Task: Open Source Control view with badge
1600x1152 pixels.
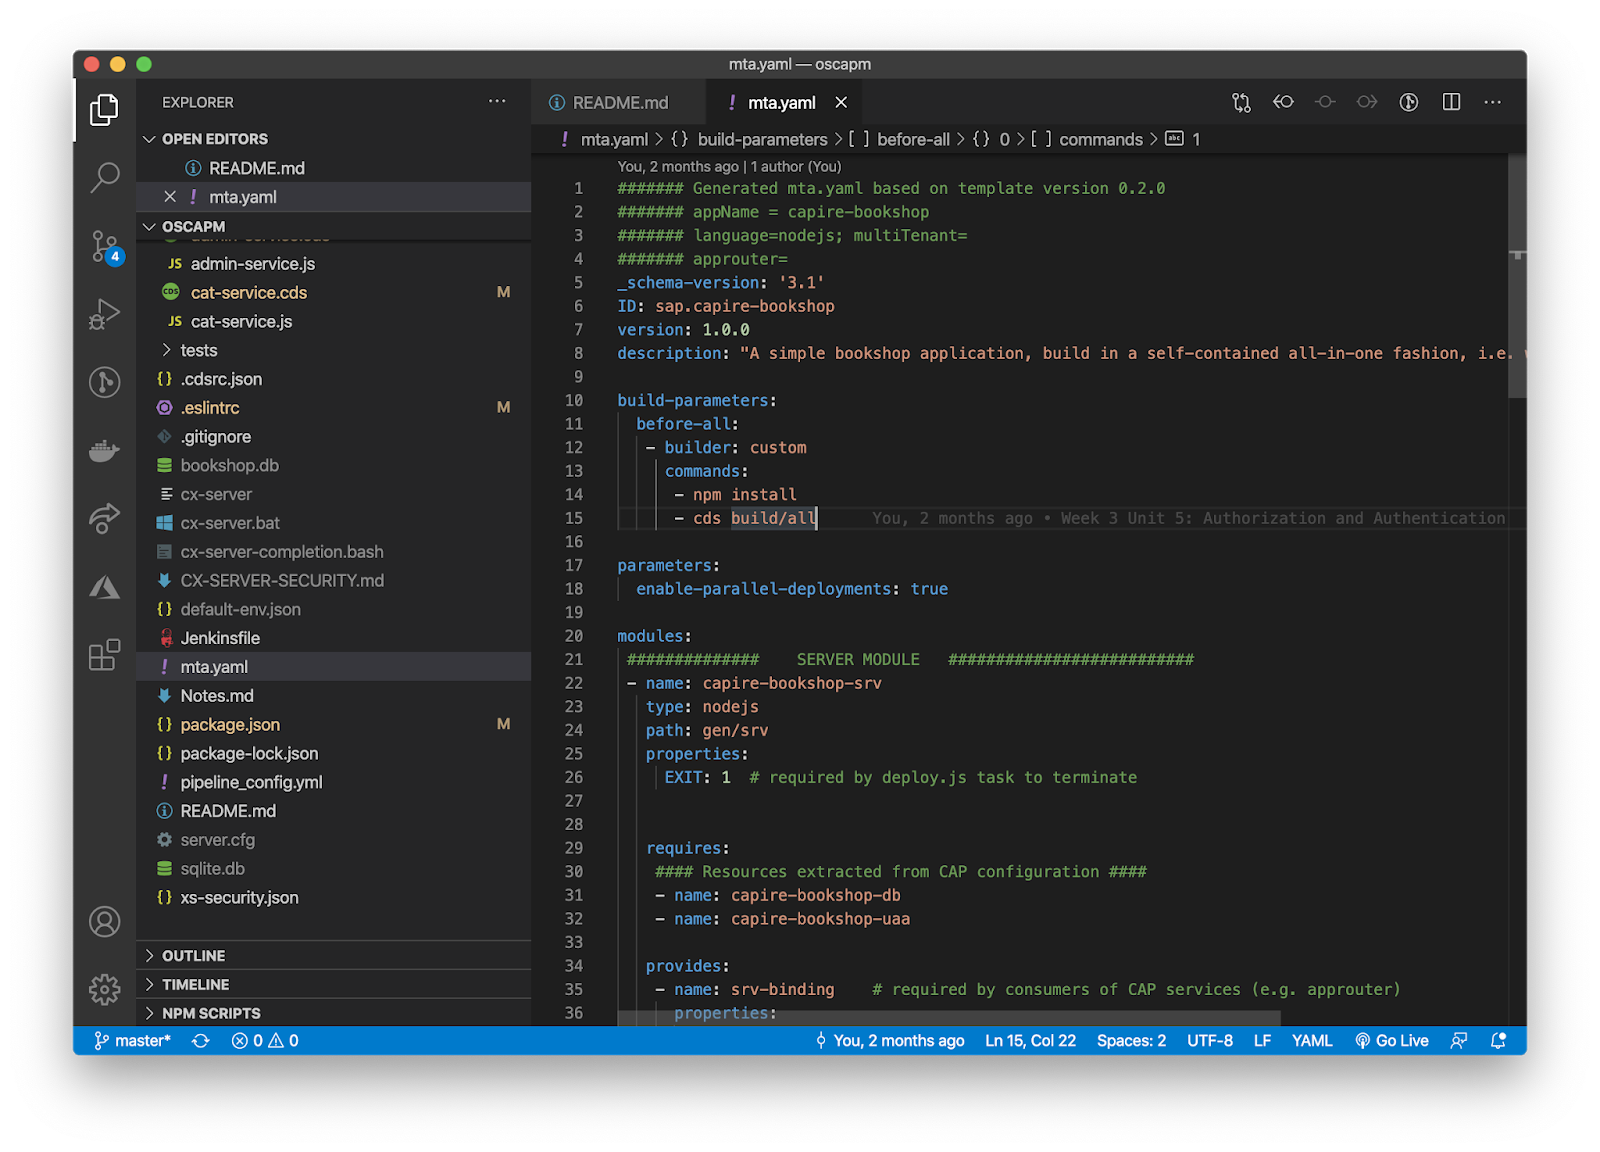Action: point(105,246)
